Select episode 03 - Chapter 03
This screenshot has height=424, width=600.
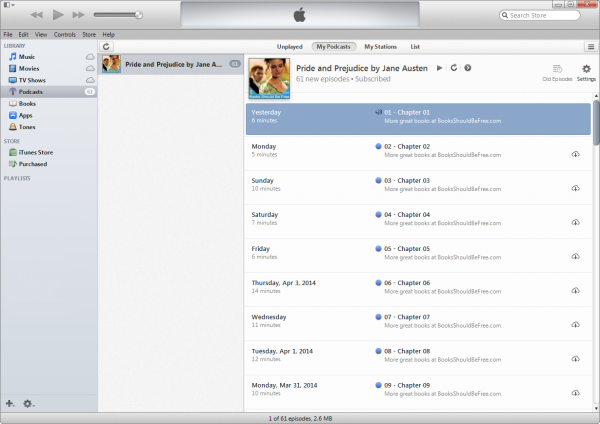(418, 187)
